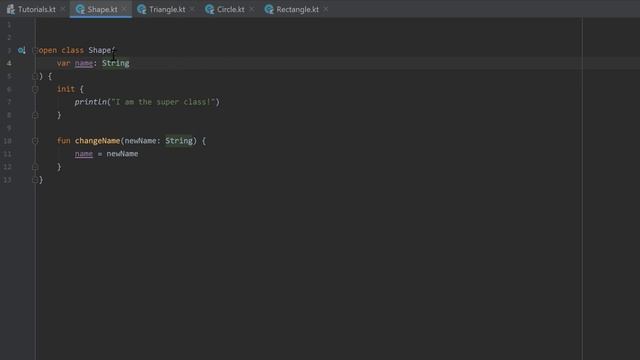Select the Shape.kt tab
640x360 pixels.
(102, 9)
